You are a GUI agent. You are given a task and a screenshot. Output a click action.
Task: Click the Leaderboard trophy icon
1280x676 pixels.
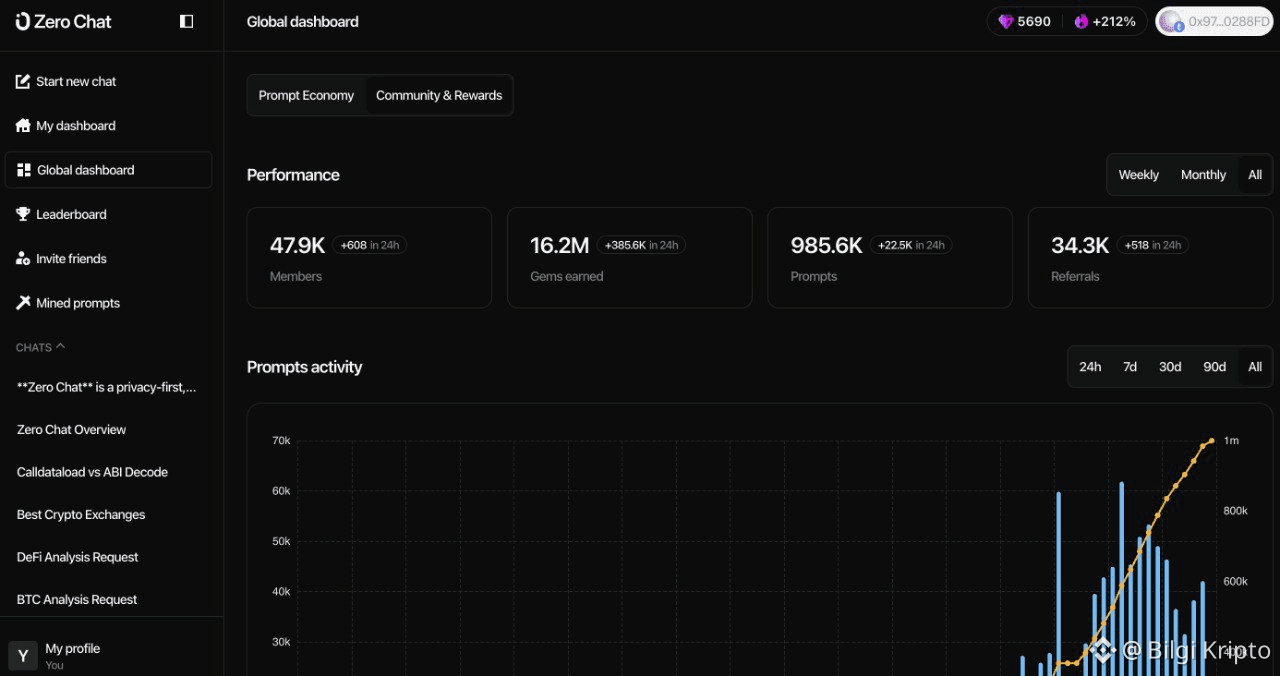(x=23, y=214)
